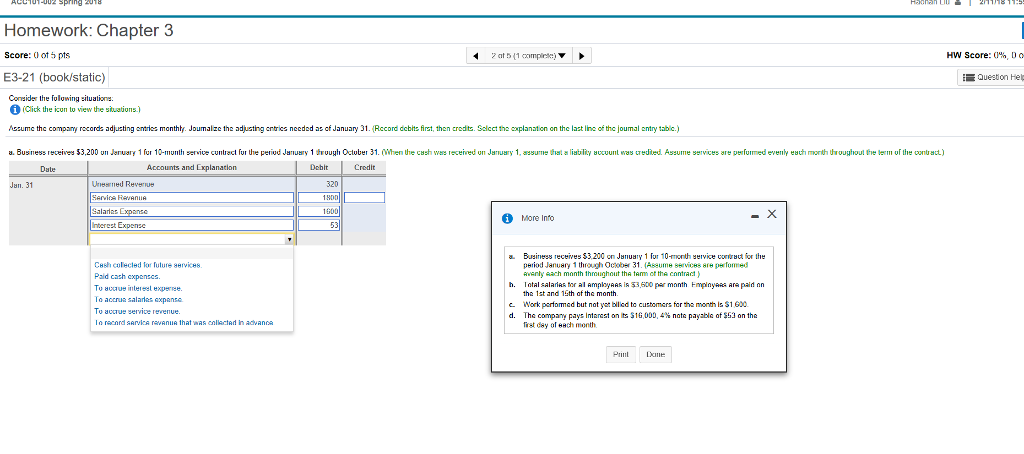Click the Service Revenue account field
1024x454 pixels.
pyautogui.click(x=192, y=197)
